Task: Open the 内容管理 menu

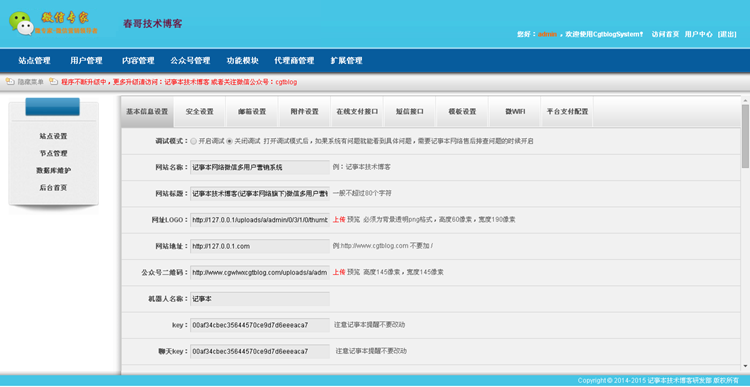Action: 138,61
